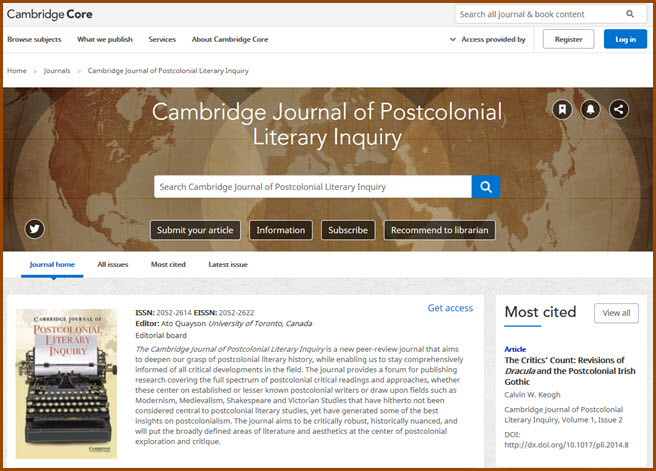Click the Information button
Image resolution: width=656 pixels, height=471 pixels.
tap(281, 230)
